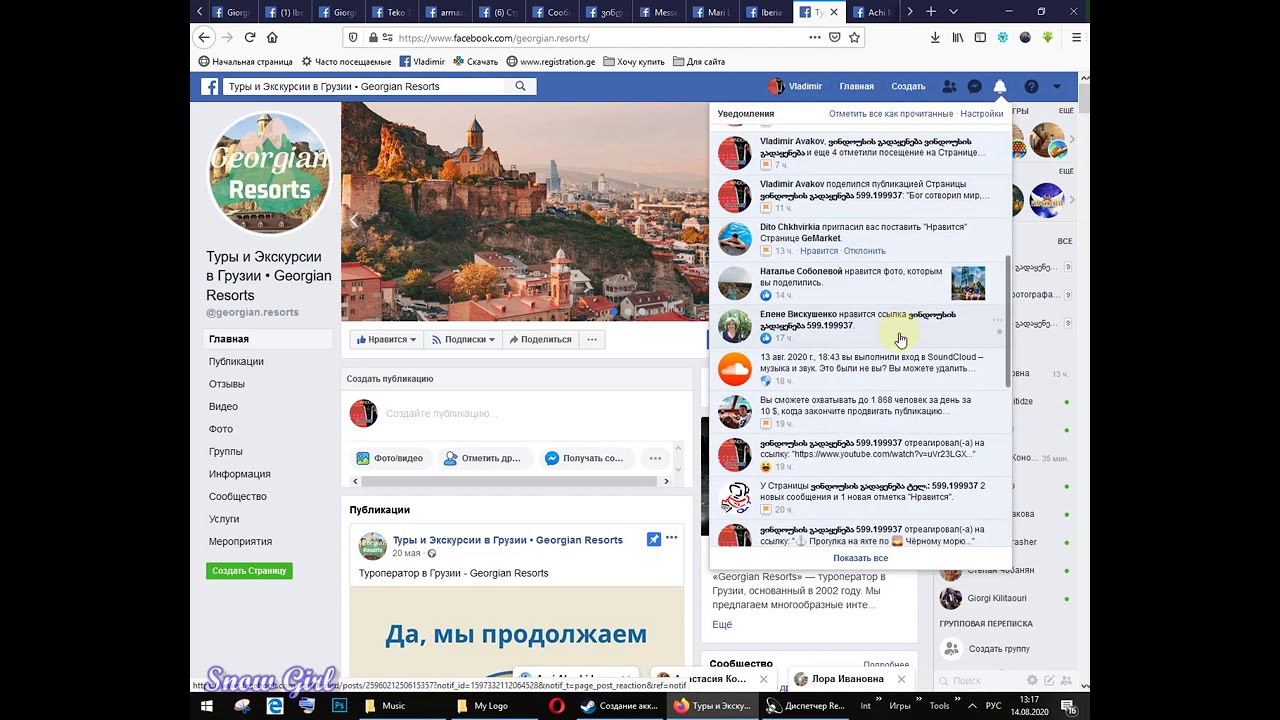Screen dimensions: 1280x720
Task: Click Georgian Resorts profile picture
Action: tap(268, 173)
